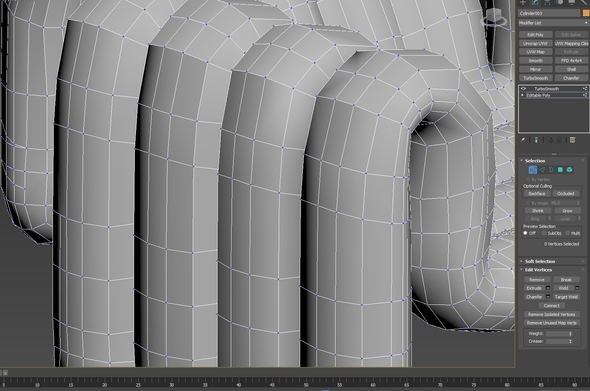Open Extrude vertex settings box

pyautogui.click(x=548, y=288)
